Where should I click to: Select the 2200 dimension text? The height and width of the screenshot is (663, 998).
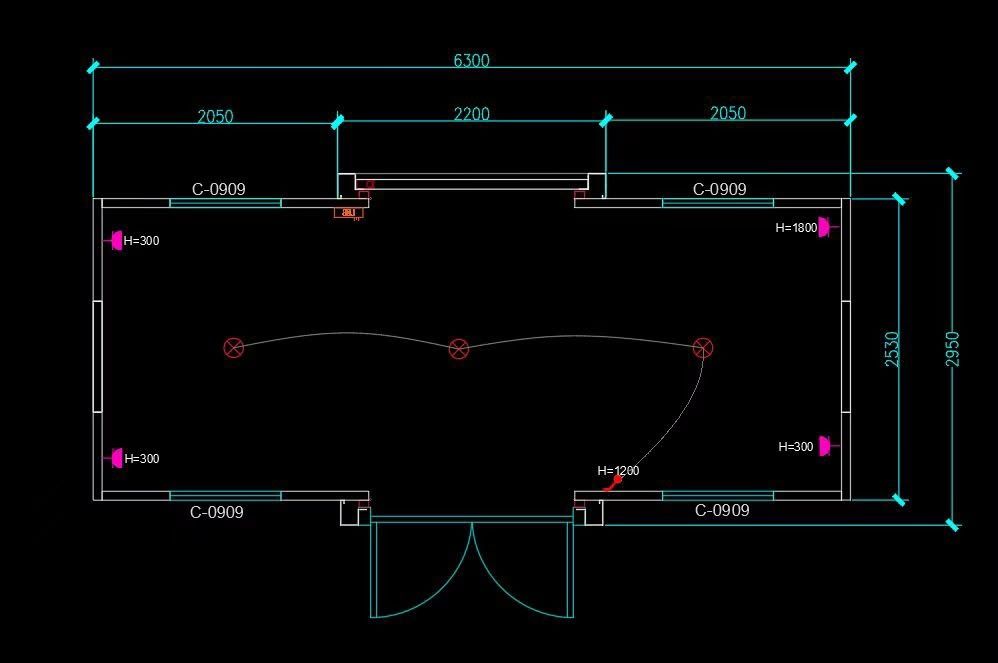pos(472,114)
